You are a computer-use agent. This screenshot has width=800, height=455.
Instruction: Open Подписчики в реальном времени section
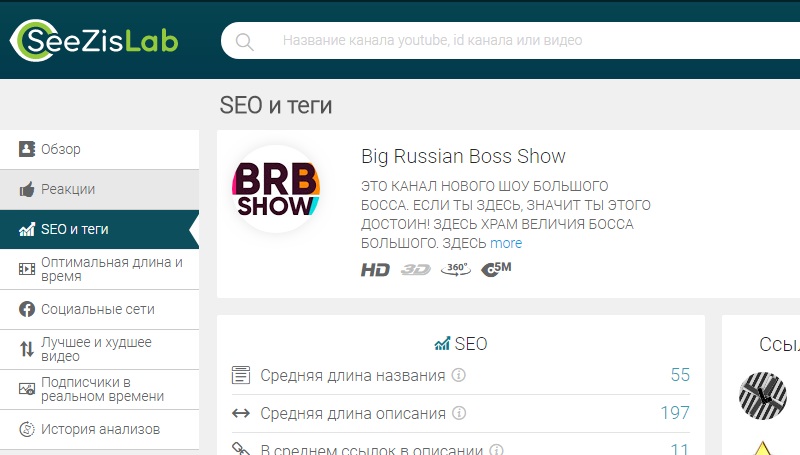pyautogui.click(x=99, y=389)
